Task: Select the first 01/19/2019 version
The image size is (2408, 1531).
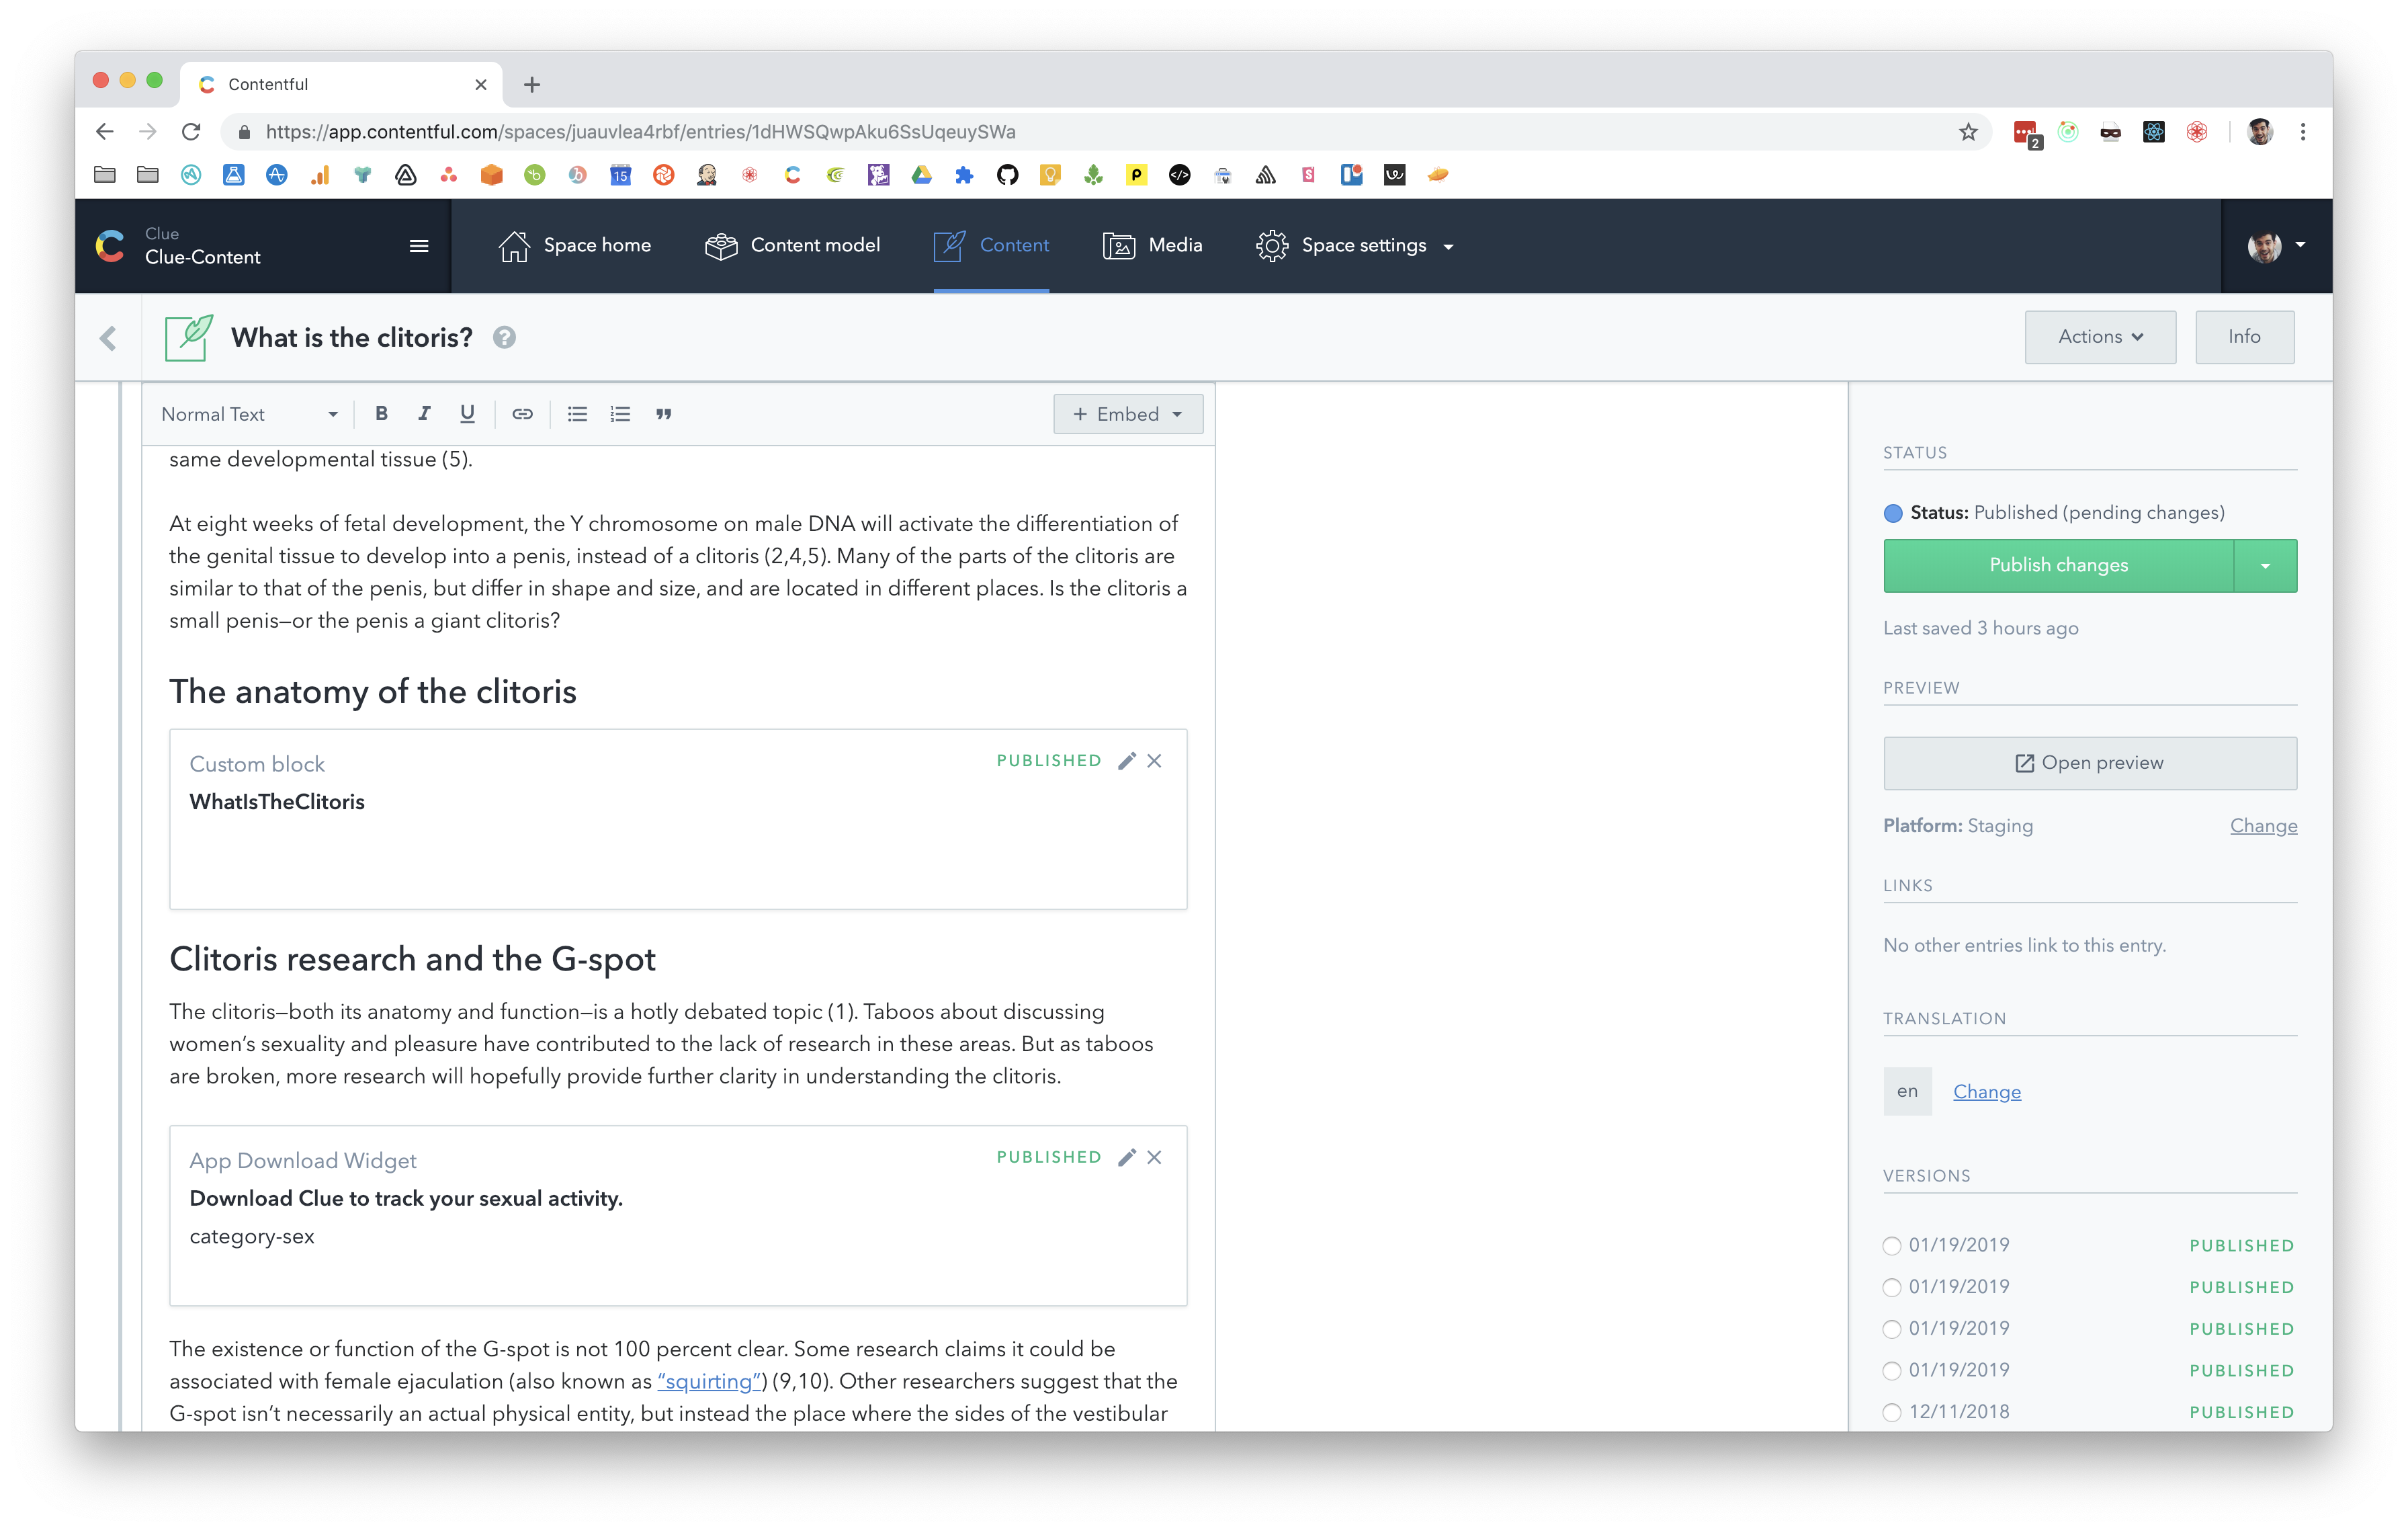Action: (x=1891, y=1246)
